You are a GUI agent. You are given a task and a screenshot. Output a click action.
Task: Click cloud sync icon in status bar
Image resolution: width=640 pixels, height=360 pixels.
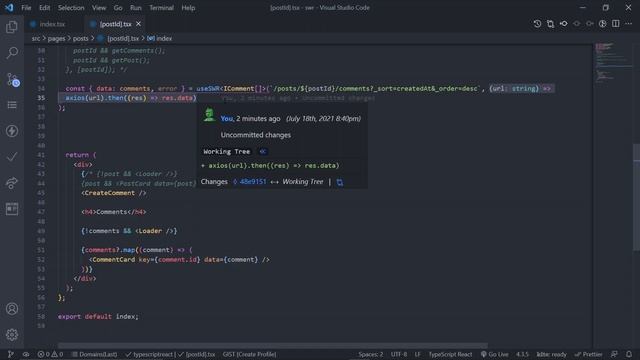click(26, 354)
